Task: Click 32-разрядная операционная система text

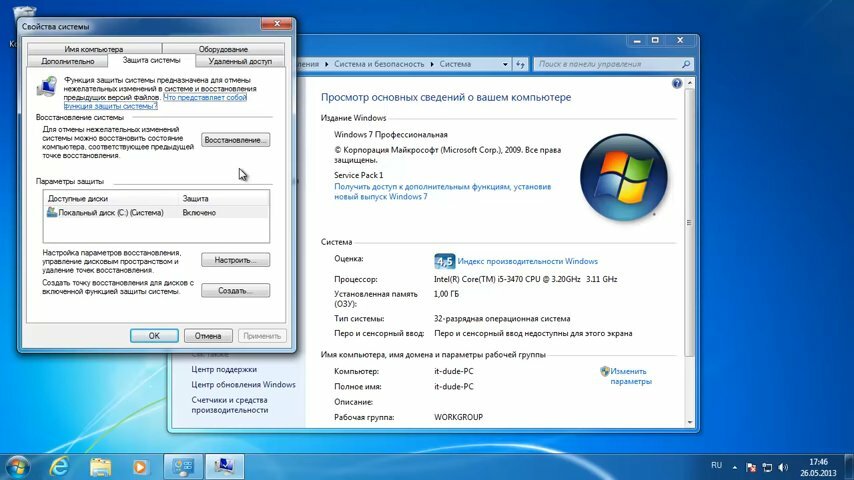Action: [x=502, y=318]
